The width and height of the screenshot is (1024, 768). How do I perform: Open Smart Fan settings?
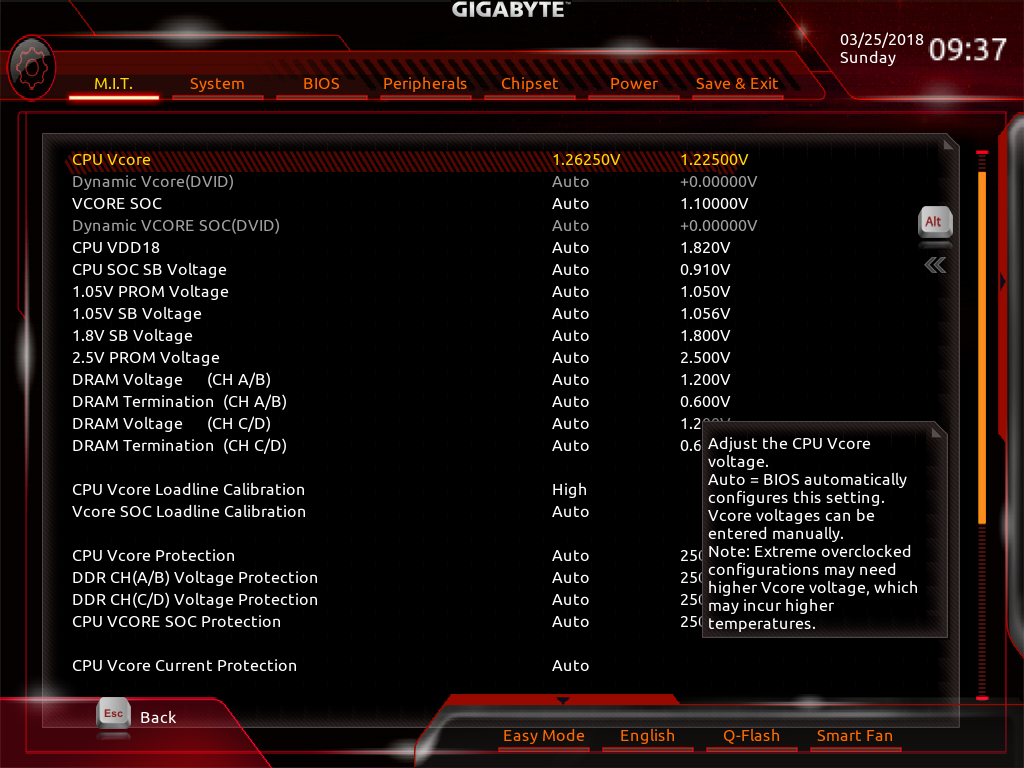coord(855,735)
